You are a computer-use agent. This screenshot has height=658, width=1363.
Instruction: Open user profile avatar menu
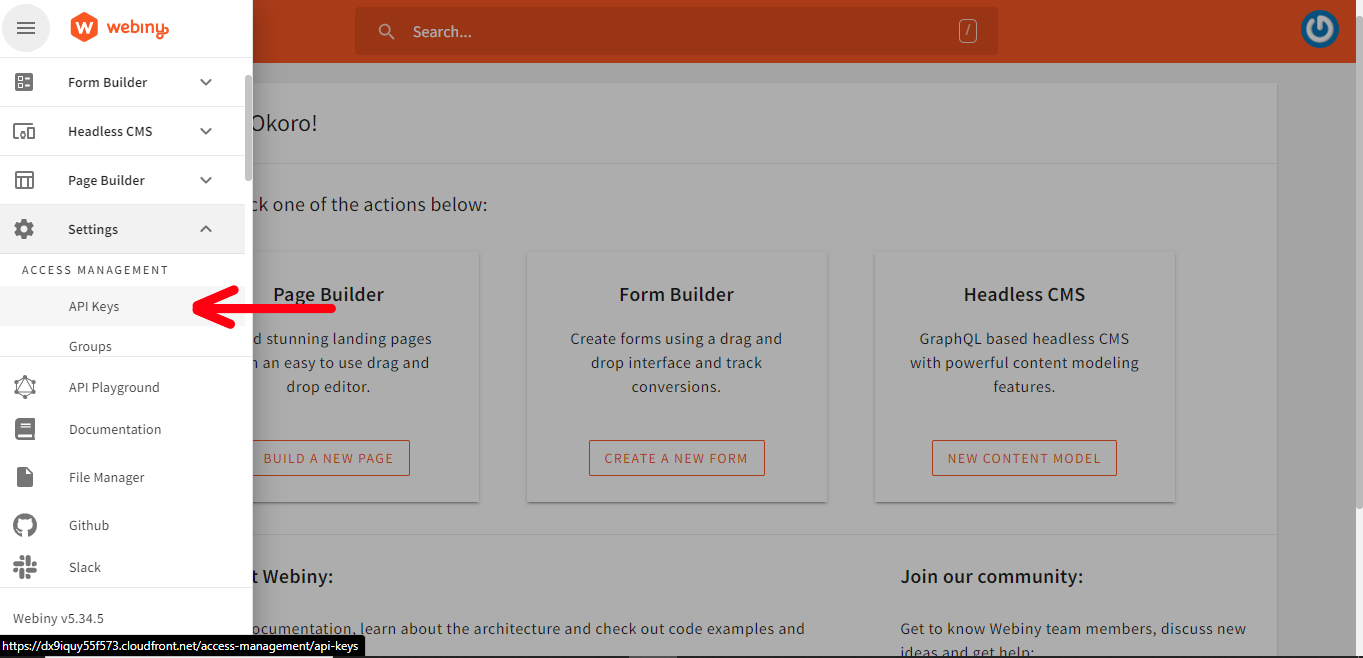tap(1320, 29)
